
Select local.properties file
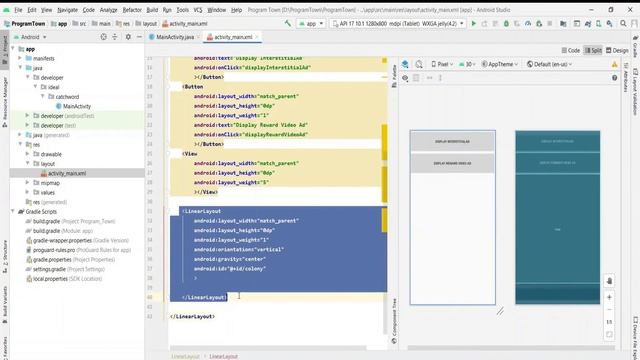click(x=64, y=279)
